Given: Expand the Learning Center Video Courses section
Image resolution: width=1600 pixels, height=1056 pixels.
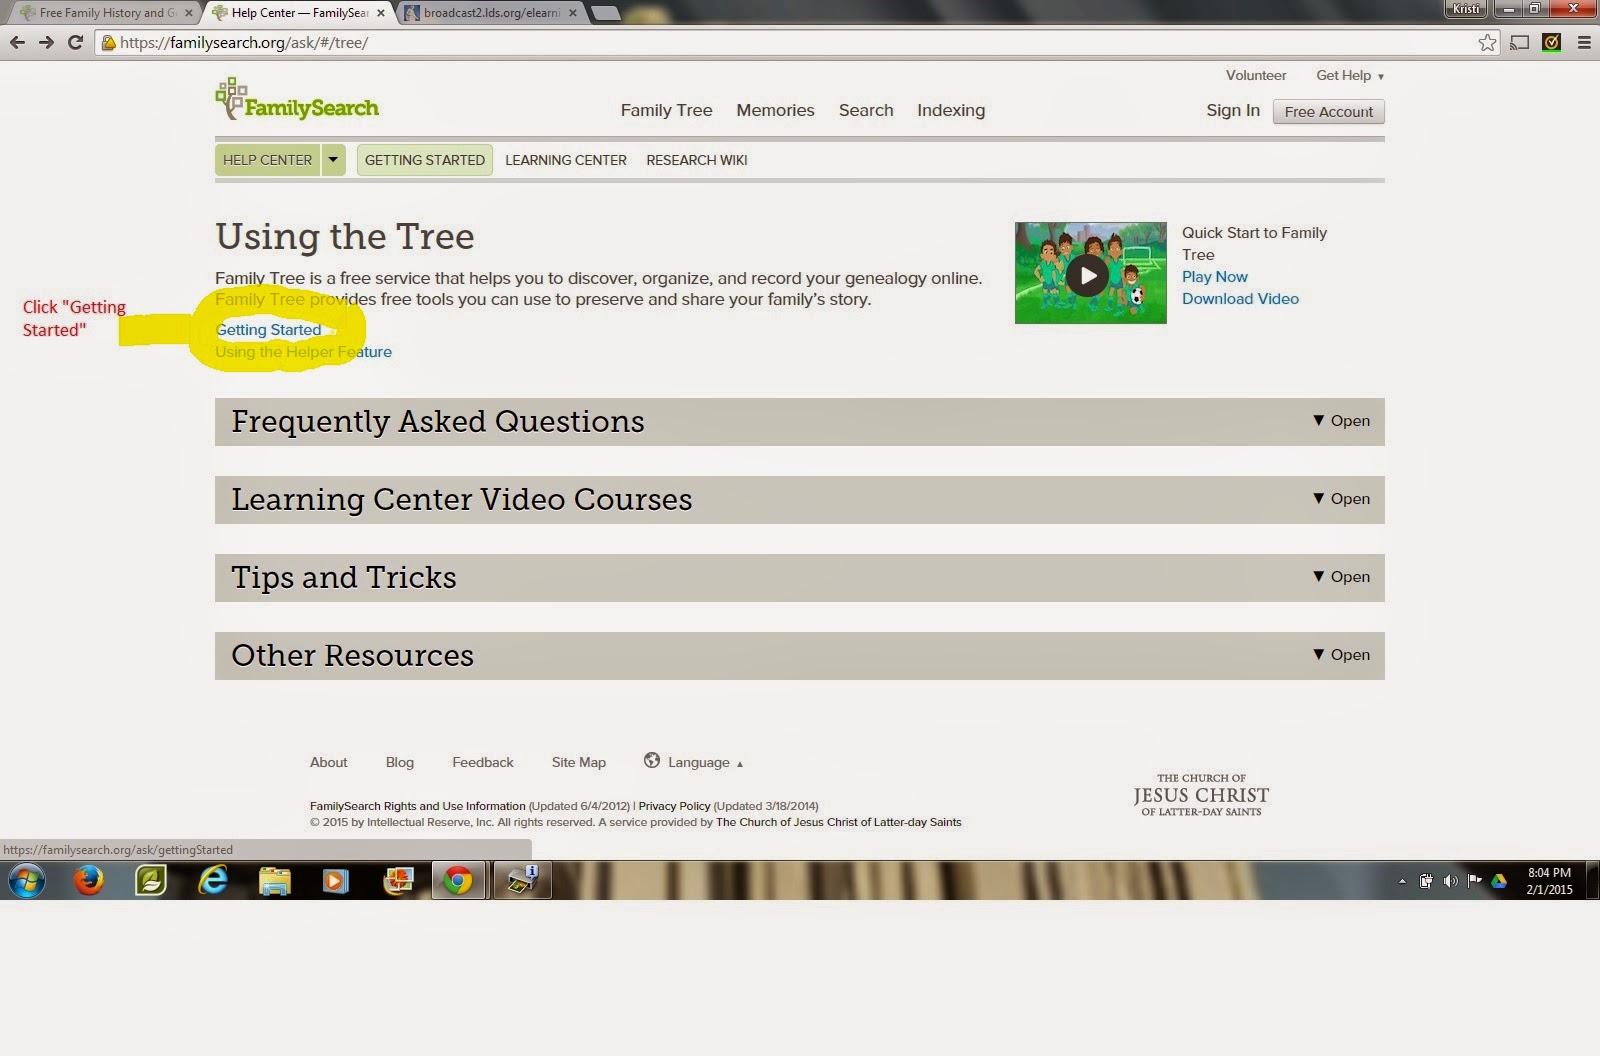Looking at the screenshot, I should (800, 500).
